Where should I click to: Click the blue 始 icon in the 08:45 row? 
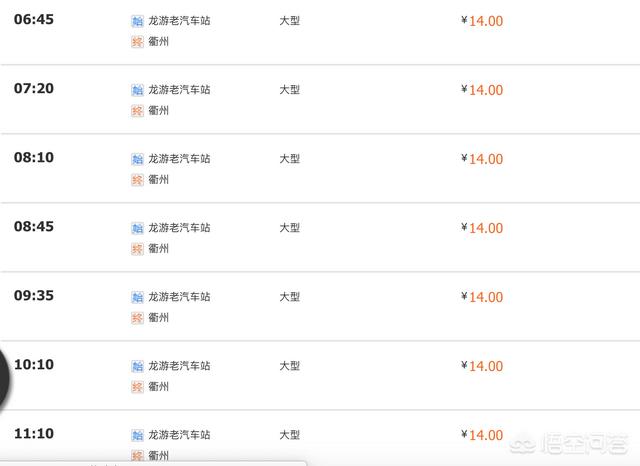(138, 228)
